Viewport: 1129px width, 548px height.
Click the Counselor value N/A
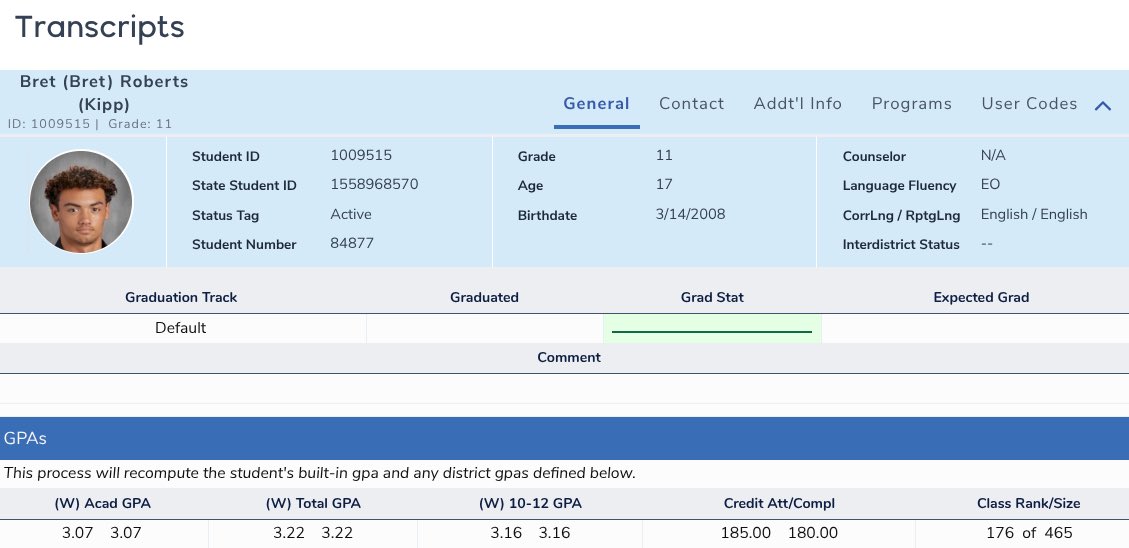point(993,155)
